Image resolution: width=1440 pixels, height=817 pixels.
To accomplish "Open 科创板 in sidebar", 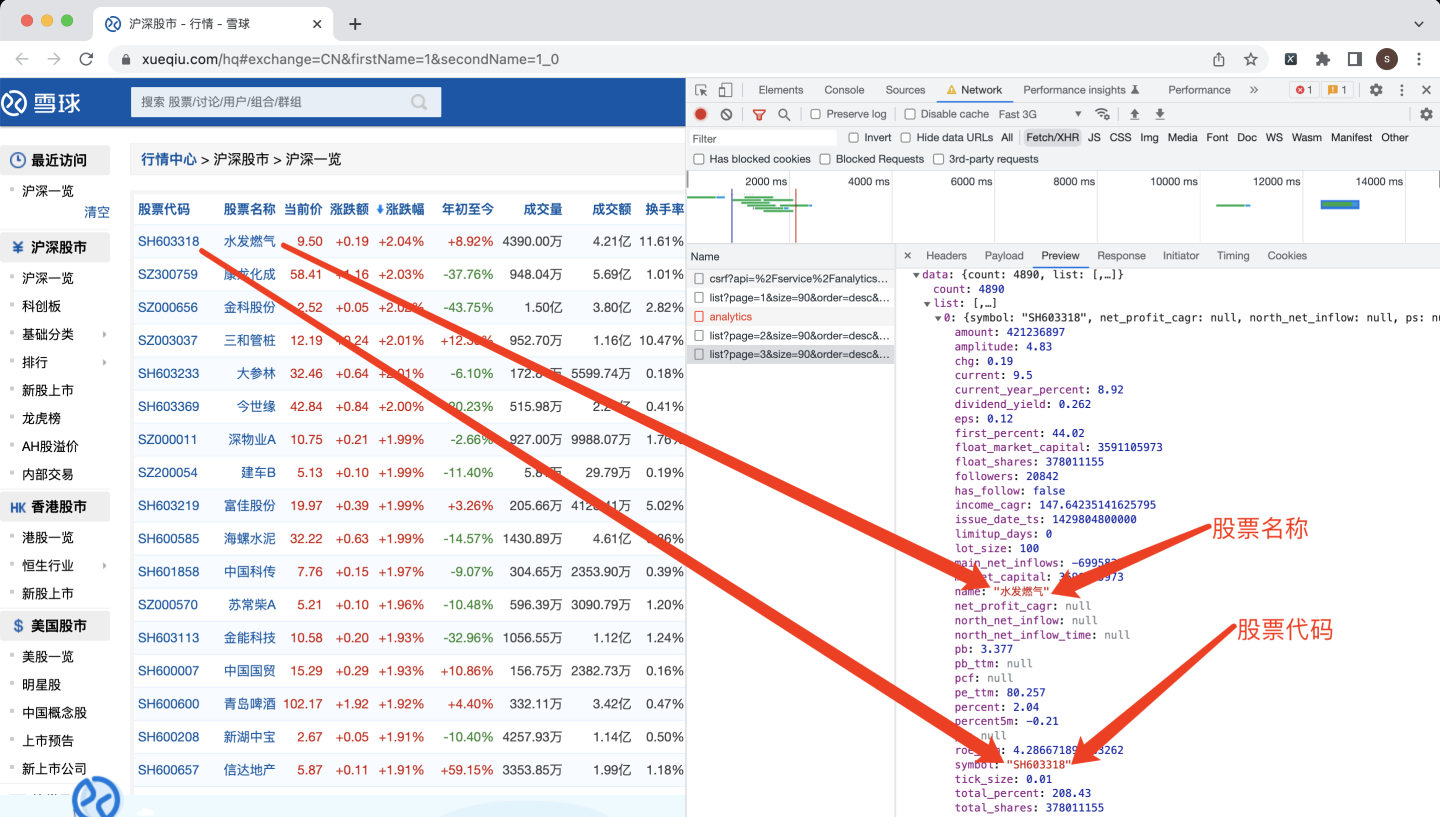I will (42, 306).
